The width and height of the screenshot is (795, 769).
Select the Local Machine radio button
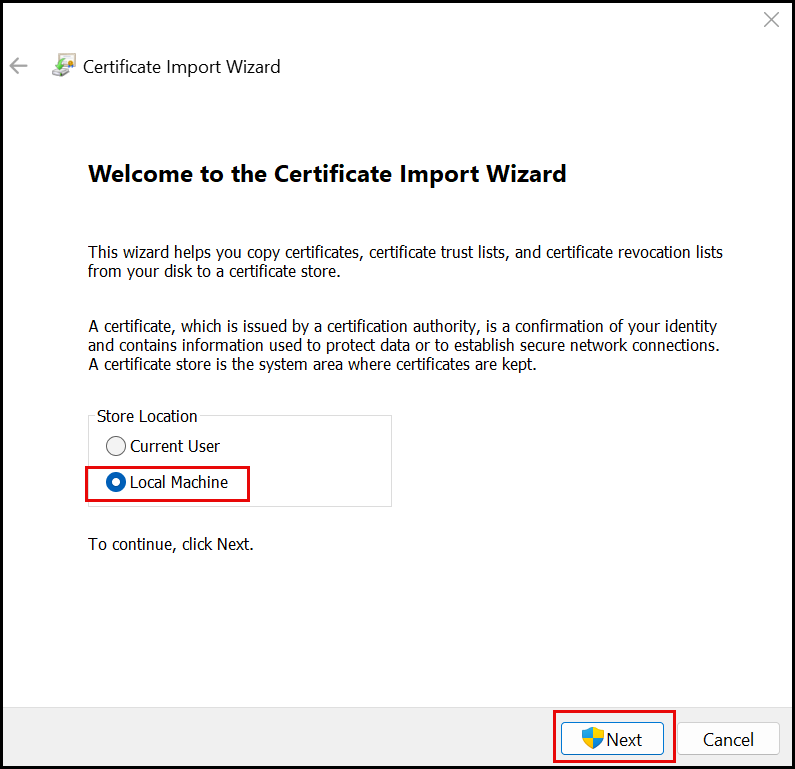(x=116, y=482)
